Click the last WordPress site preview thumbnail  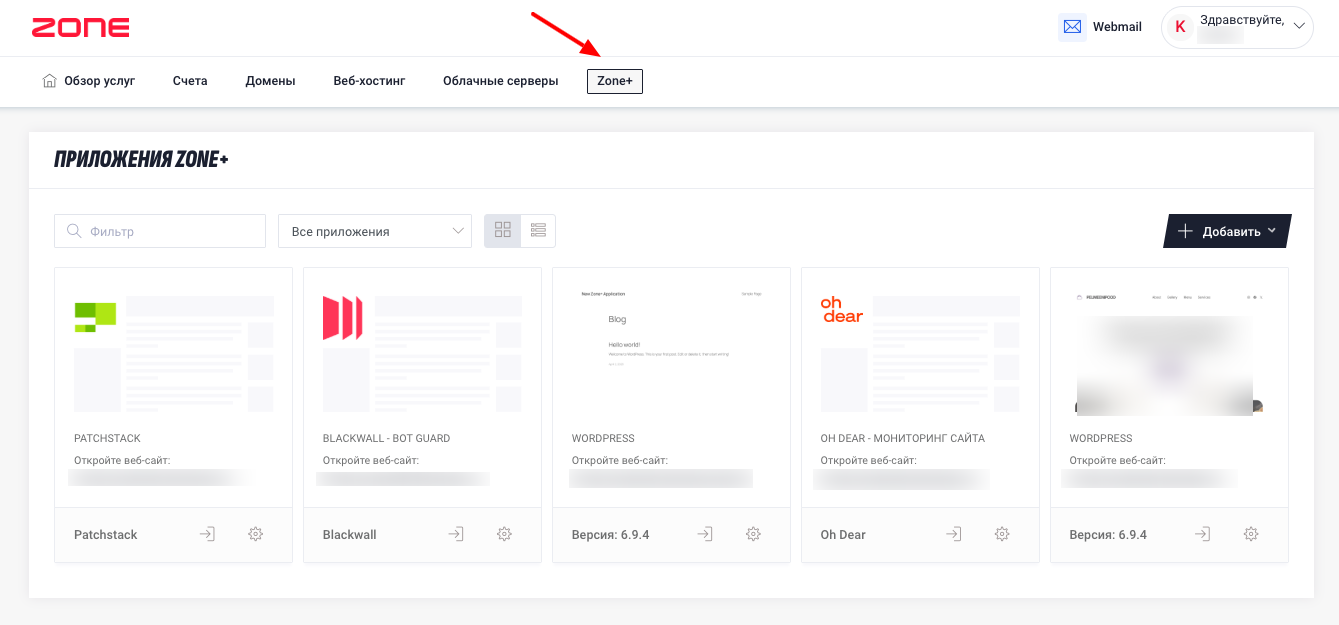(1169, 350)
